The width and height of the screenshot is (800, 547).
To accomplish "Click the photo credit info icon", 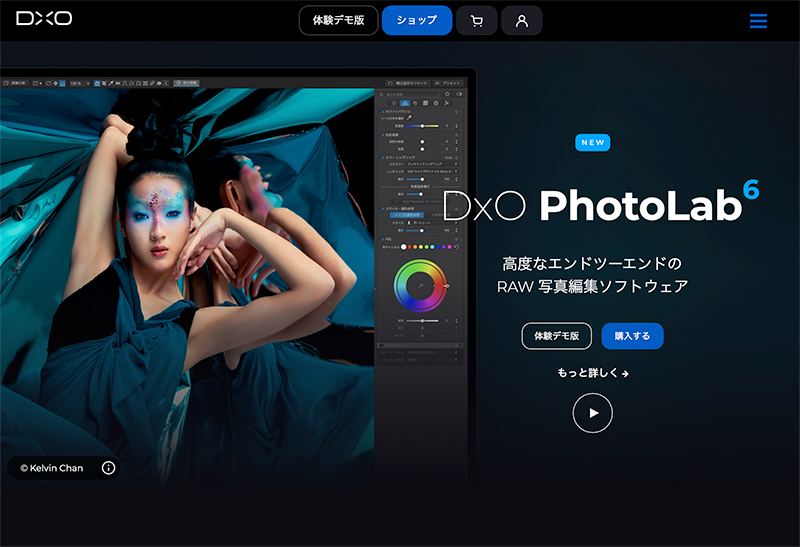I will point(108,468).
